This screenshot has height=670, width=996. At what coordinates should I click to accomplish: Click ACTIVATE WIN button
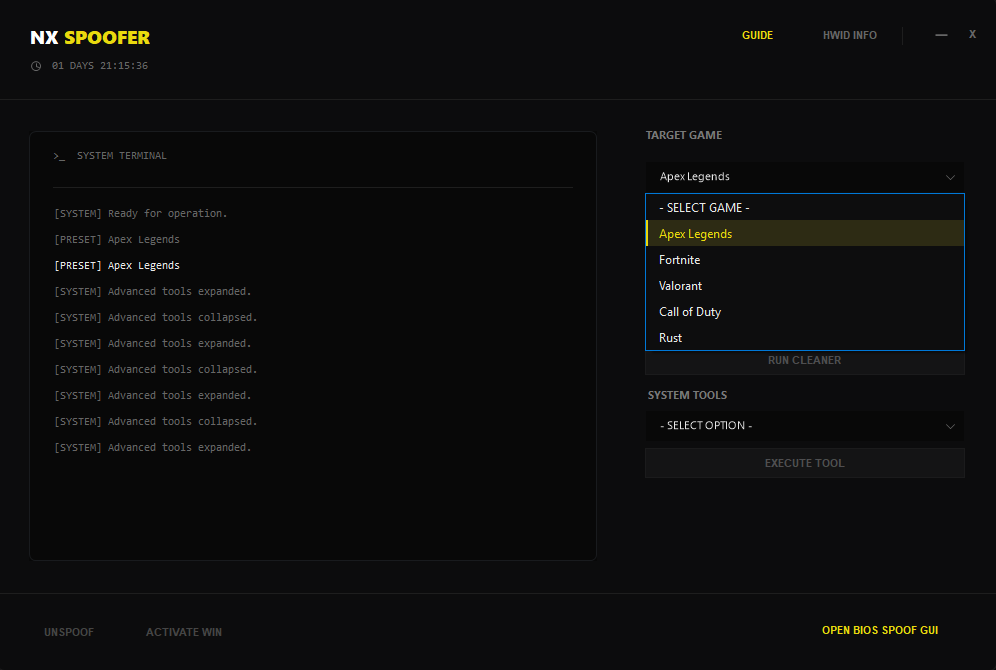tap(184, 633)
